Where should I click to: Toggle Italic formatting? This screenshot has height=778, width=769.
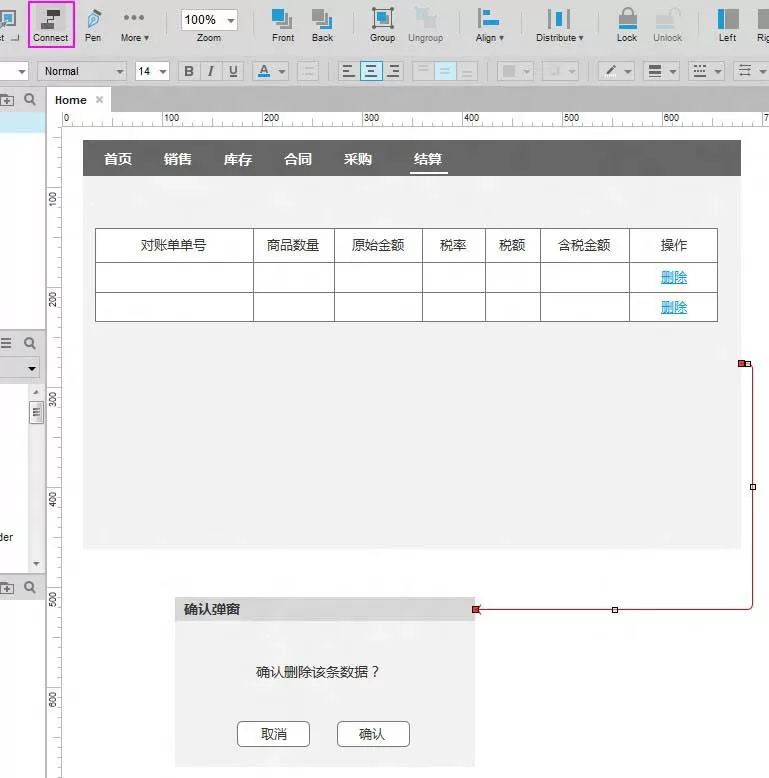point(211,71)
